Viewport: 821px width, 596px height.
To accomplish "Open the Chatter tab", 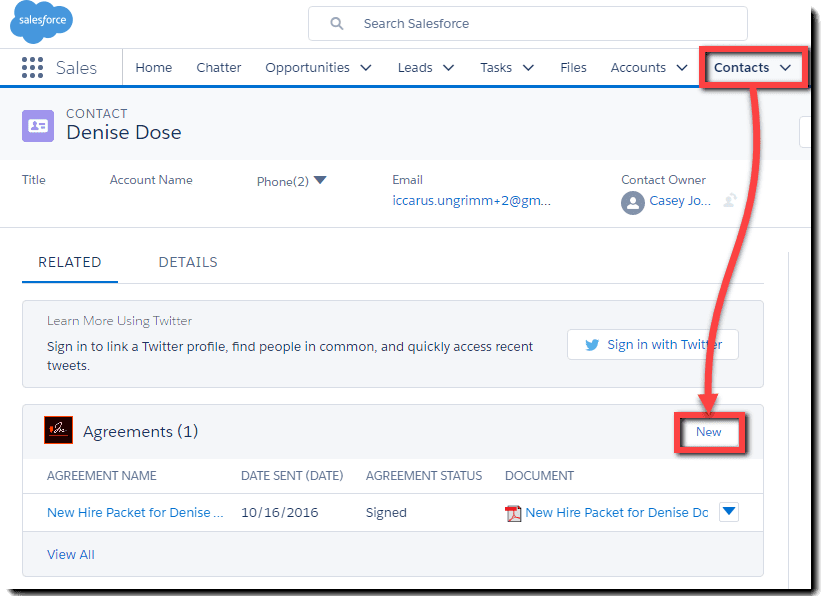I will (x=219, y=68).
